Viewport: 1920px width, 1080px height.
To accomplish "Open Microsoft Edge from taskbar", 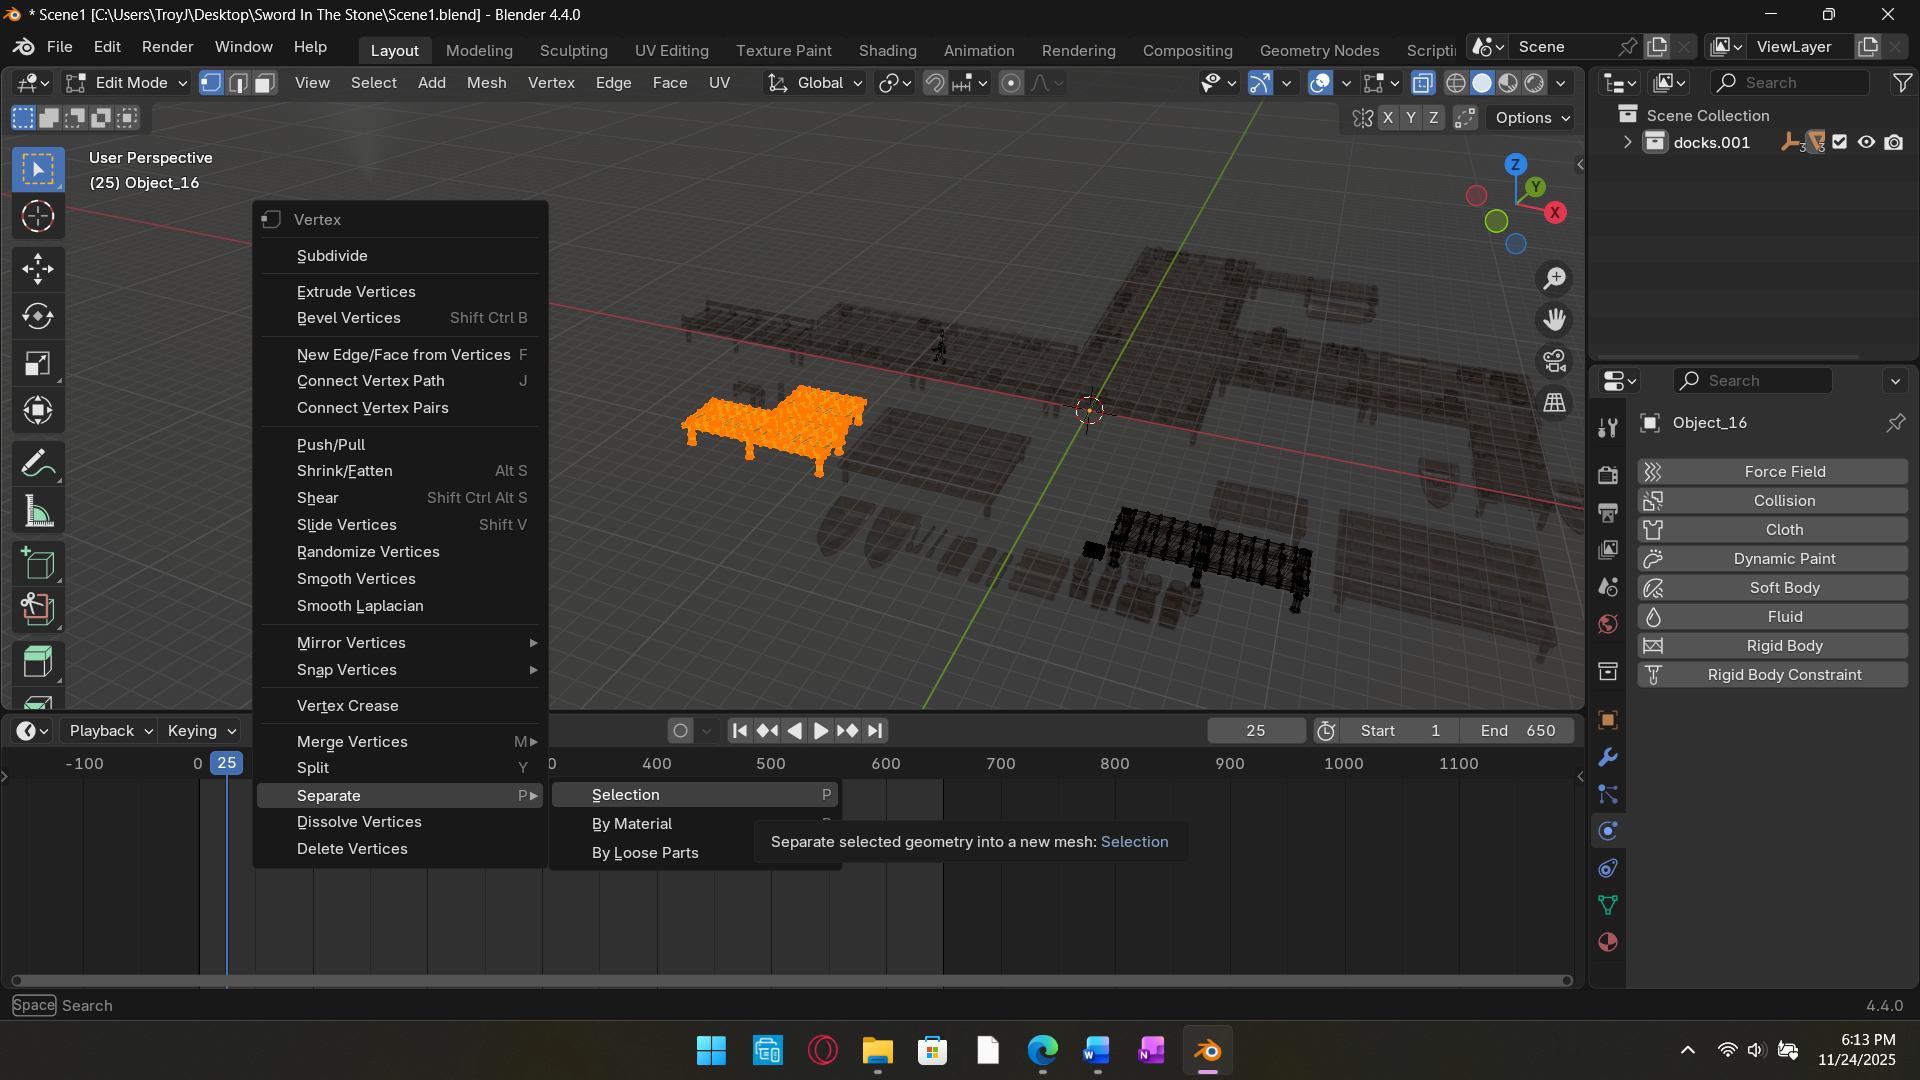I will point(1042,1051).
